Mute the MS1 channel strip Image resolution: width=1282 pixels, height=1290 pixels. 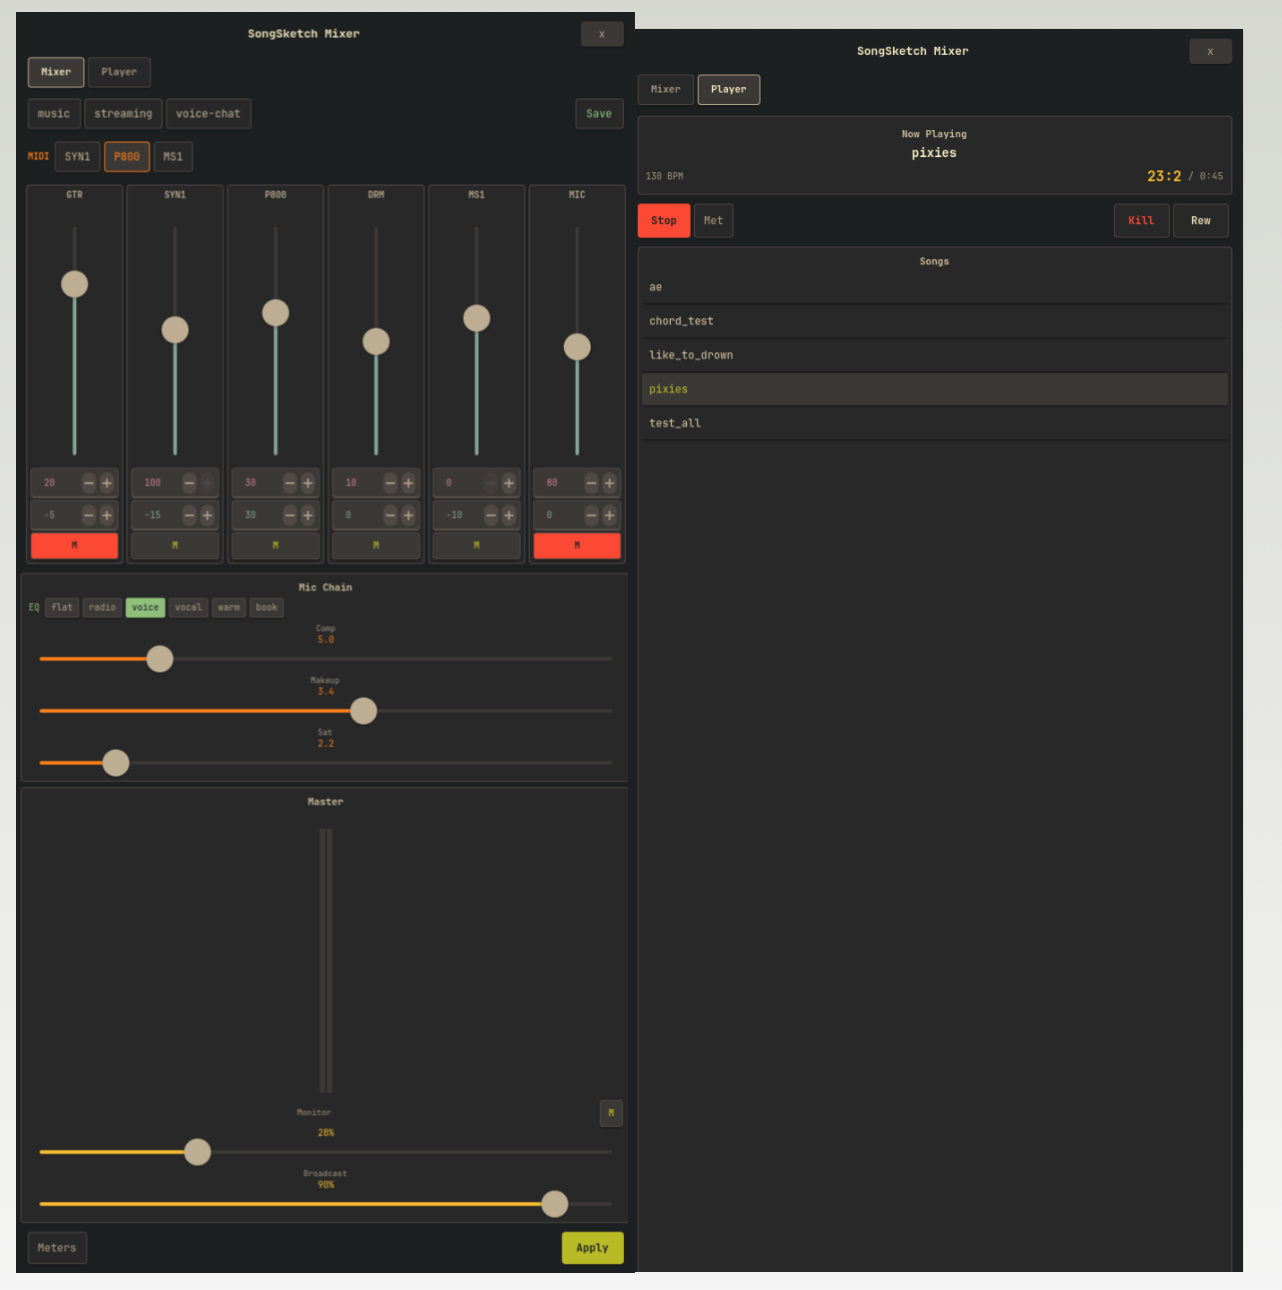[476, 546]
